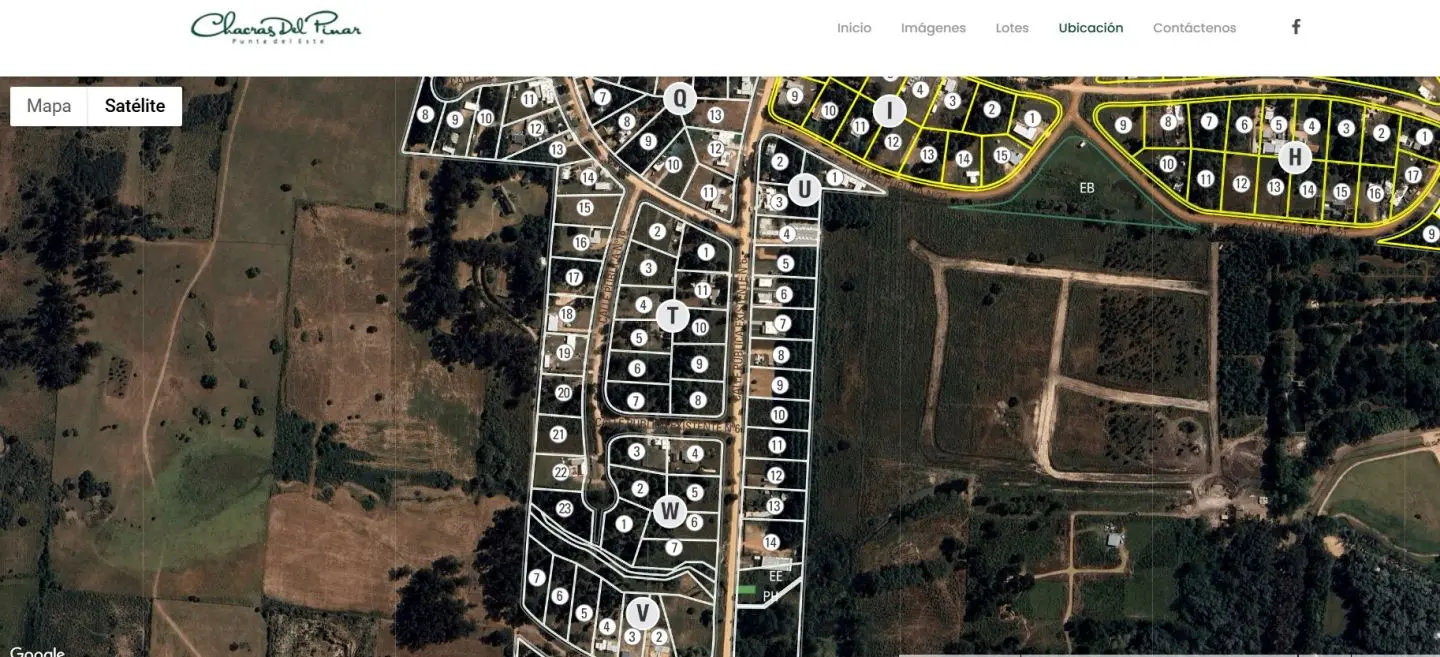The width and height of the screenshot is (1440, 657).
Task: Go to Inicio page
Action: tap(854, 28)
